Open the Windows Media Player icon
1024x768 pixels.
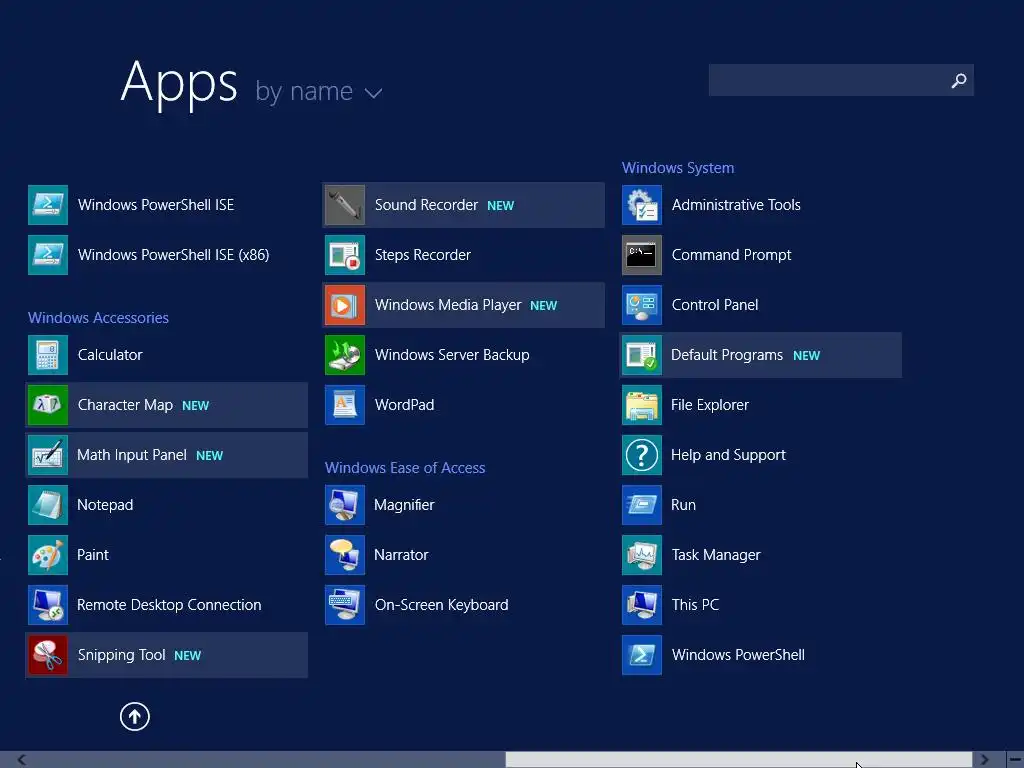coord(345,305)
